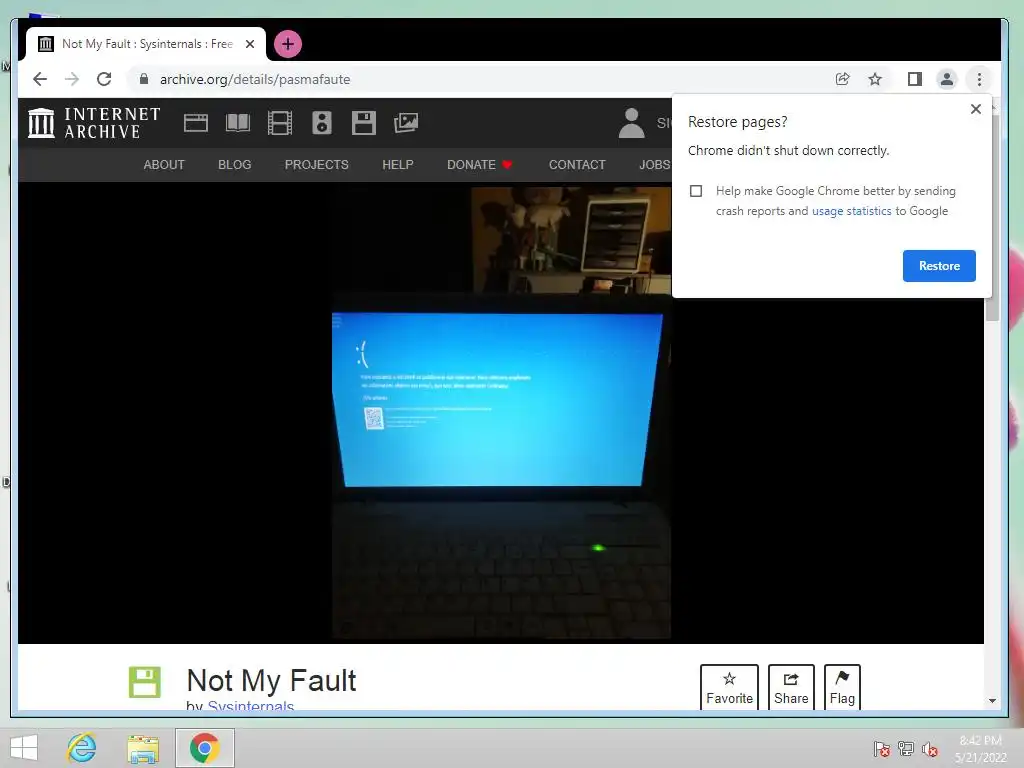Click the taskbar clock showing 8:42 PM

(x=980, y=748)
